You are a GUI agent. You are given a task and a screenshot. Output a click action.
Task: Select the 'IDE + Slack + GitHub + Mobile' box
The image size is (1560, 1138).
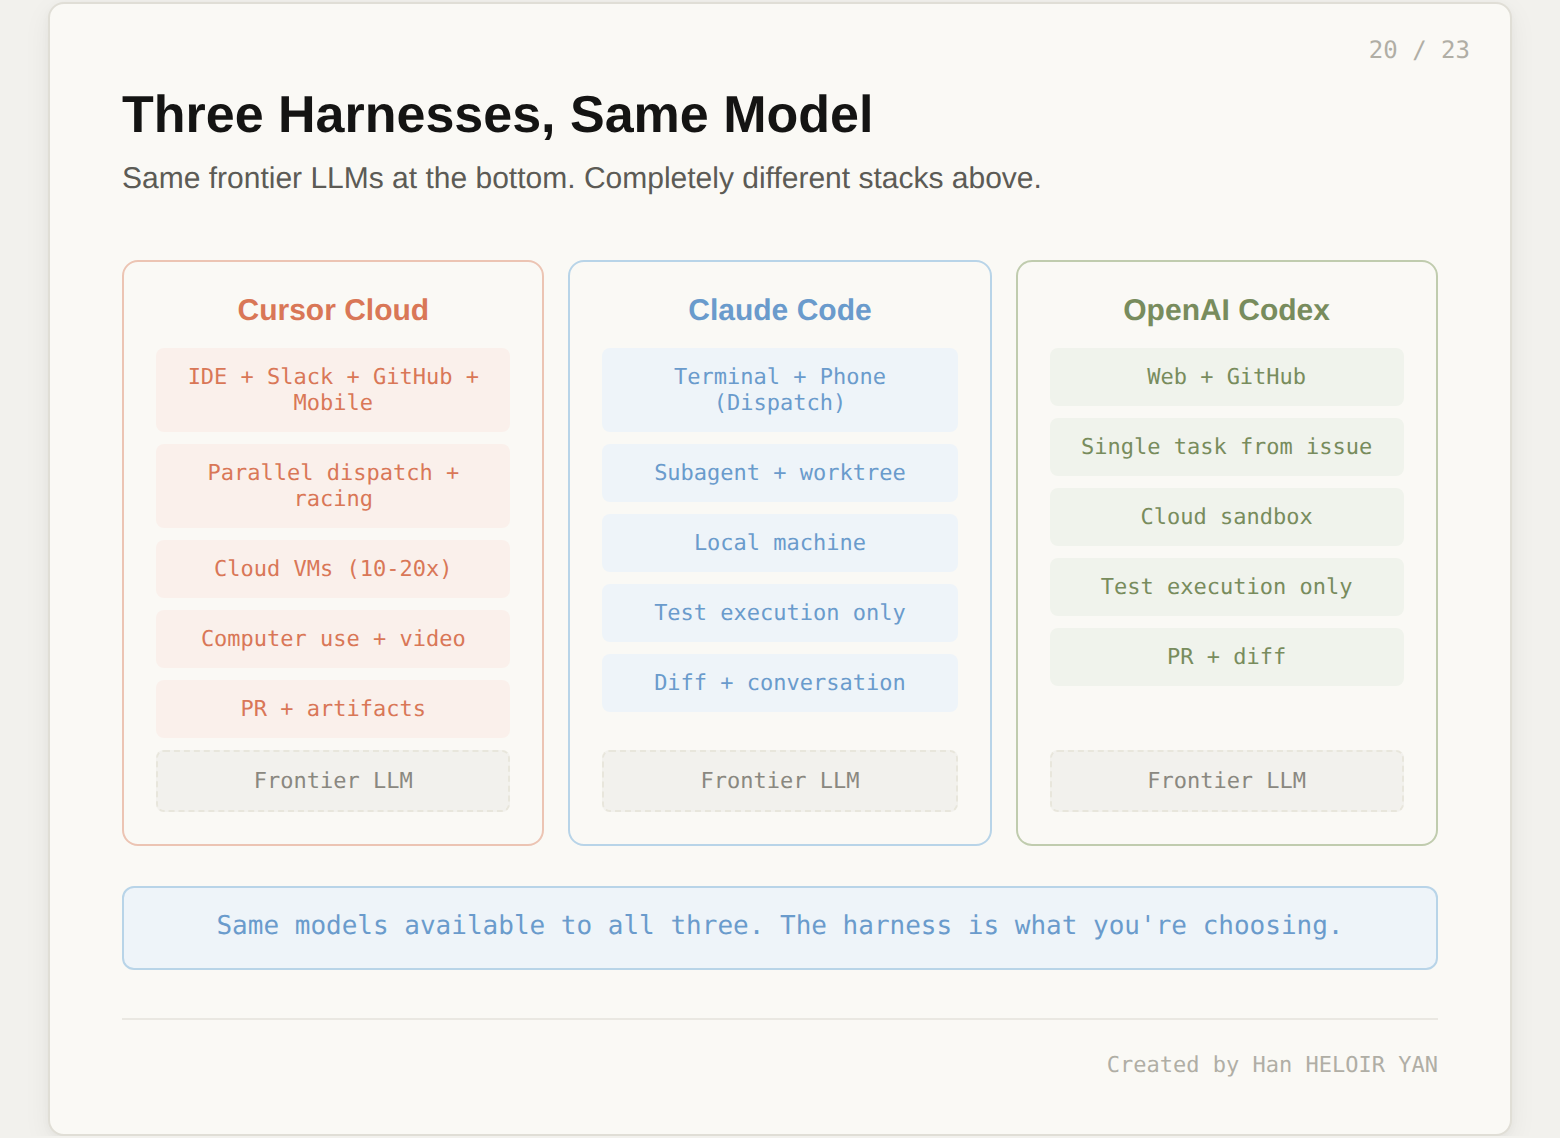332,389
